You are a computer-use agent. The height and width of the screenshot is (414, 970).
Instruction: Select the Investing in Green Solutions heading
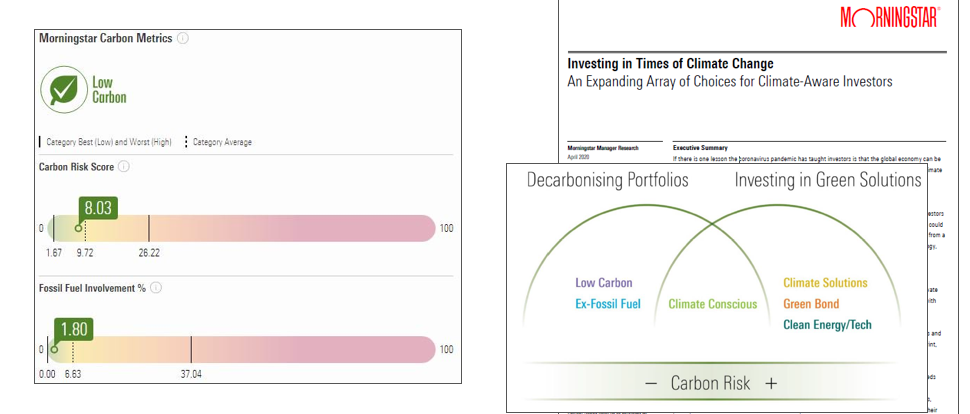827,180
